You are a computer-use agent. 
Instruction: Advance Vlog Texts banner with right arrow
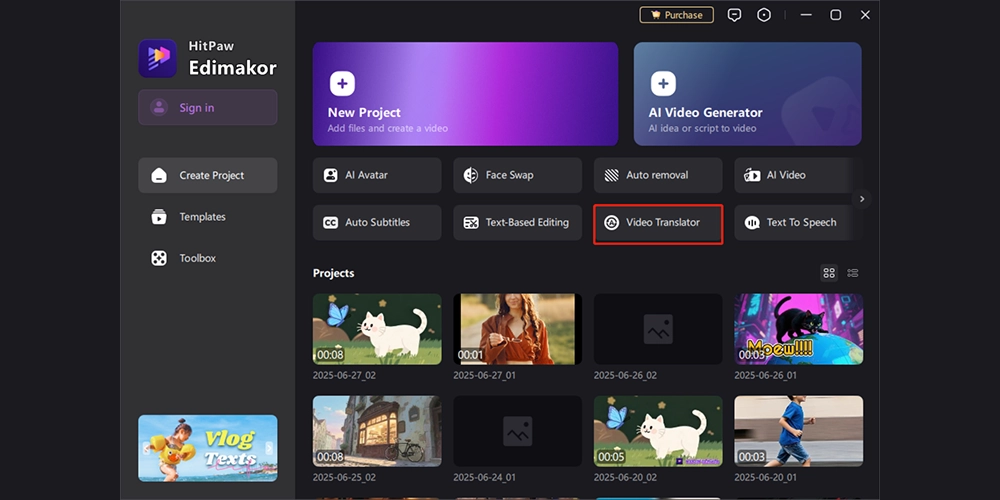tap(269, 448)
